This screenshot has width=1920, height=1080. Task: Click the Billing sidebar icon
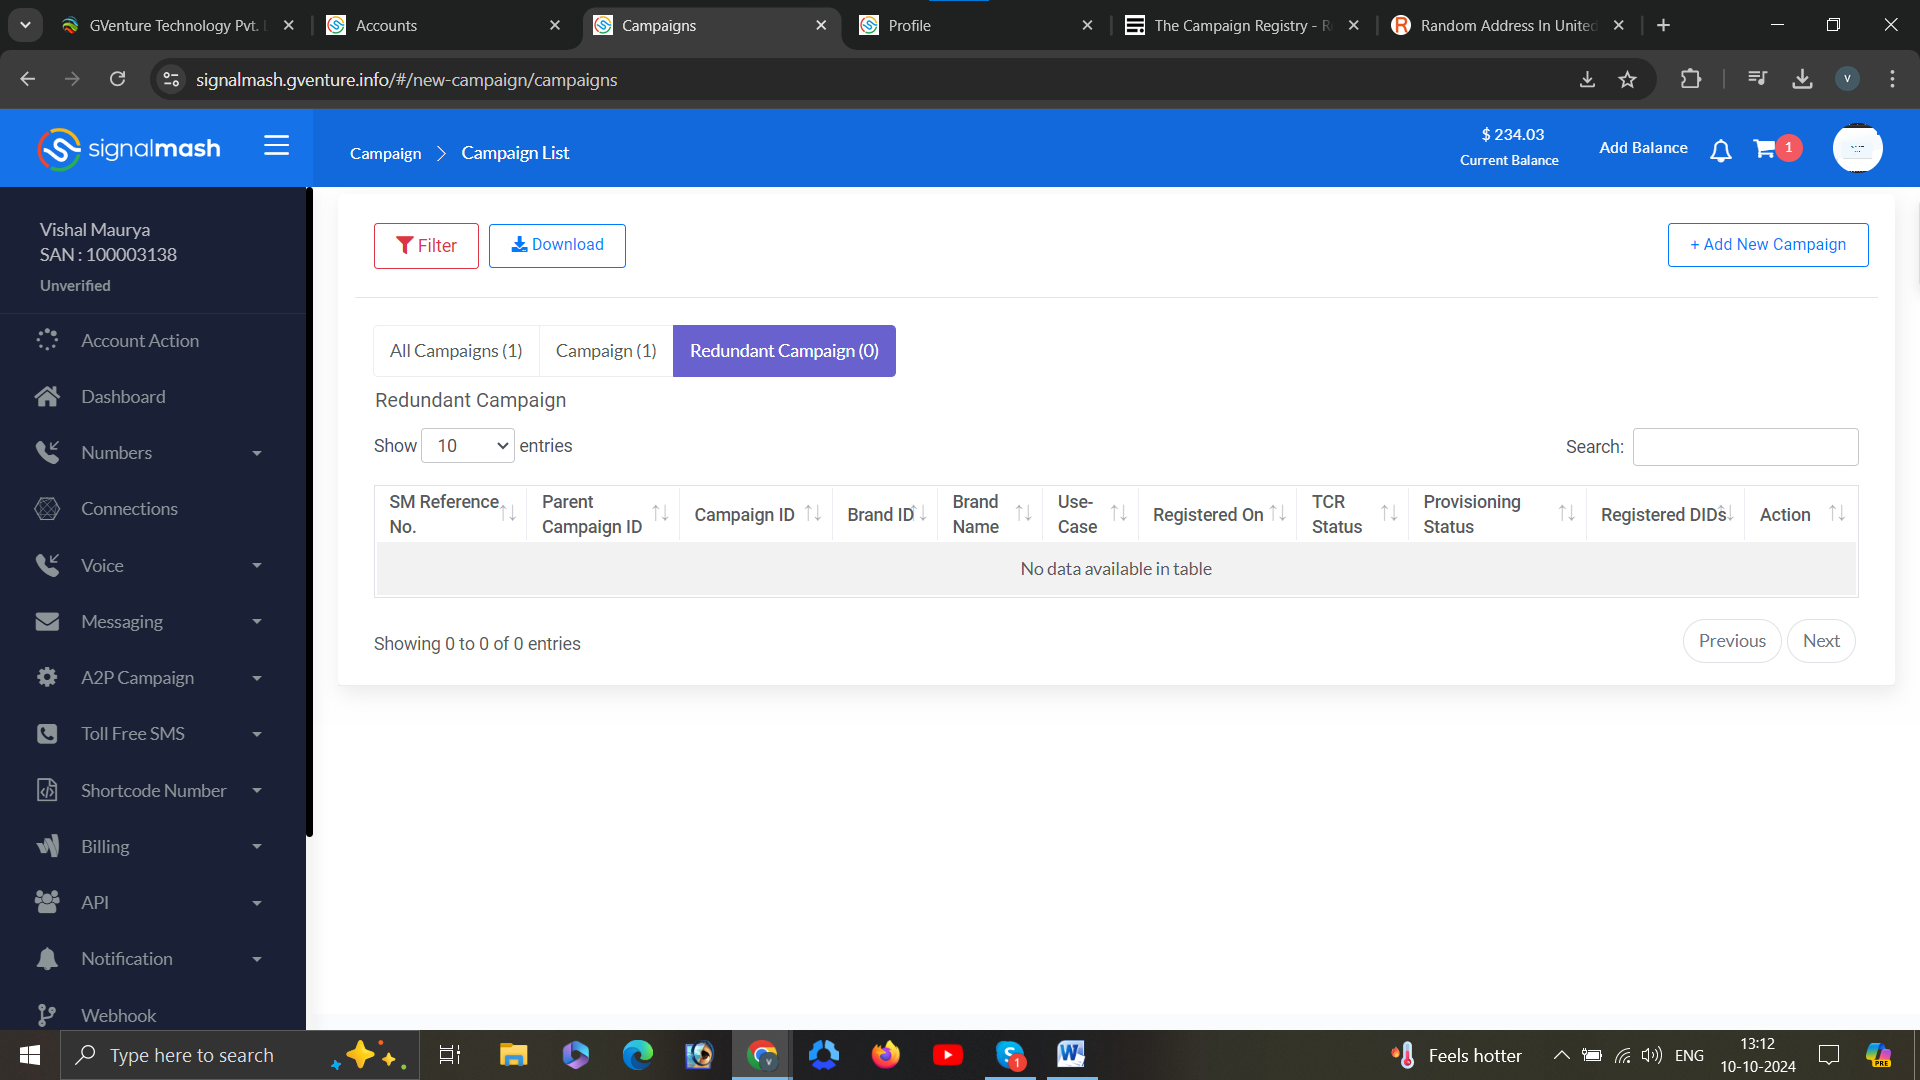(47, 846)
